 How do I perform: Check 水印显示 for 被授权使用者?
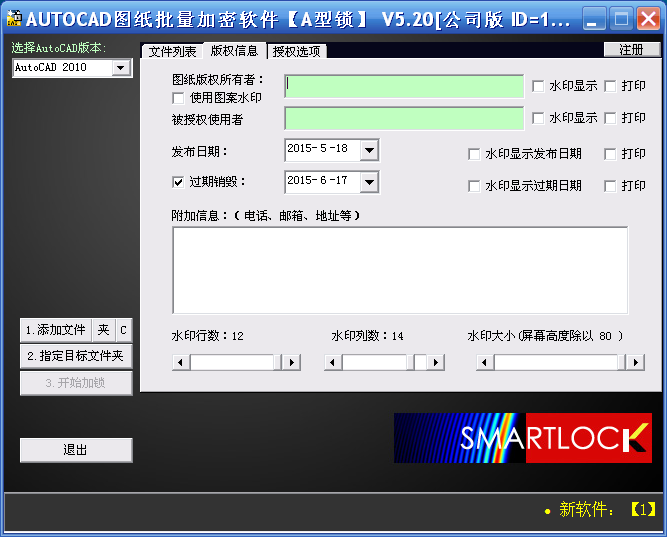(538, 118)
